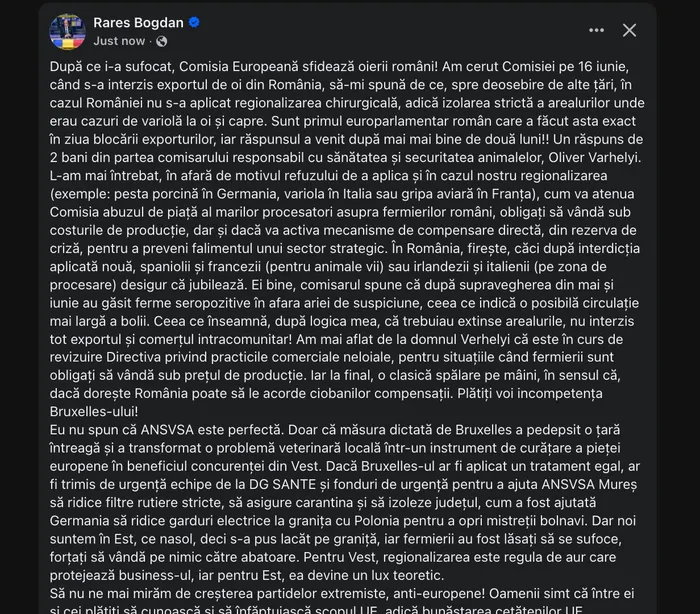Open the post's three-dot options menu

[x=596, y=30]
